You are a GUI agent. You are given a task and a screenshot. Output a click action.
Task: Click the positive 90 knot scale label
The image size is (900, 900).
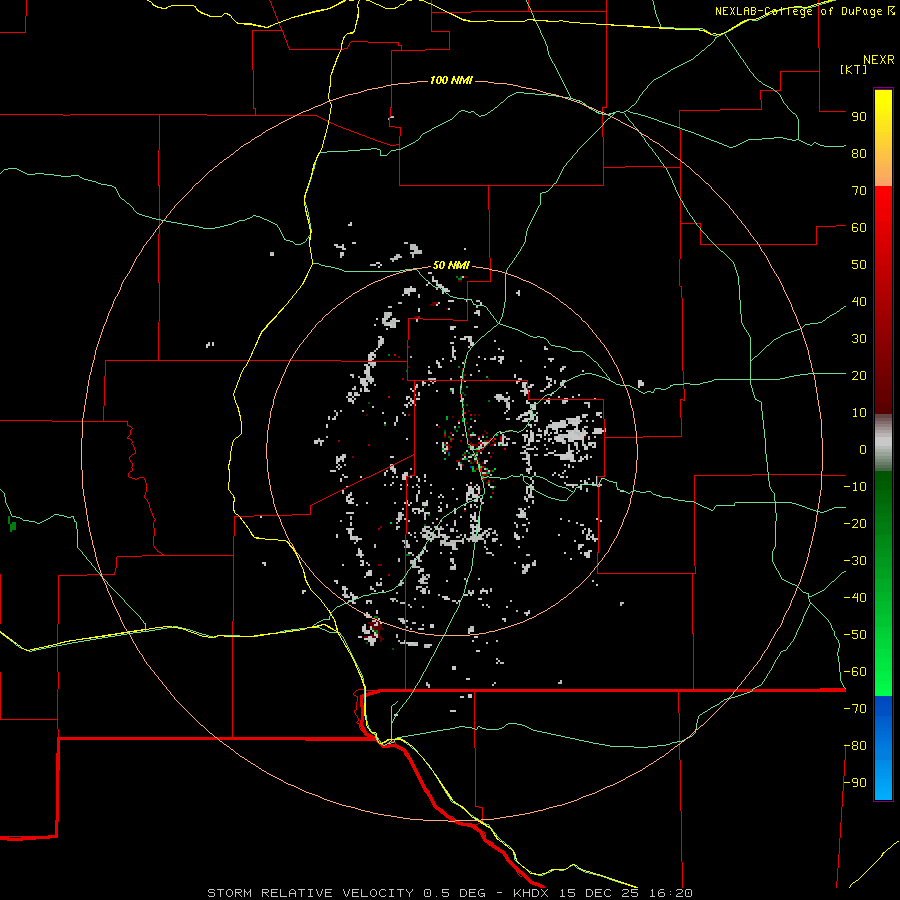859,117
